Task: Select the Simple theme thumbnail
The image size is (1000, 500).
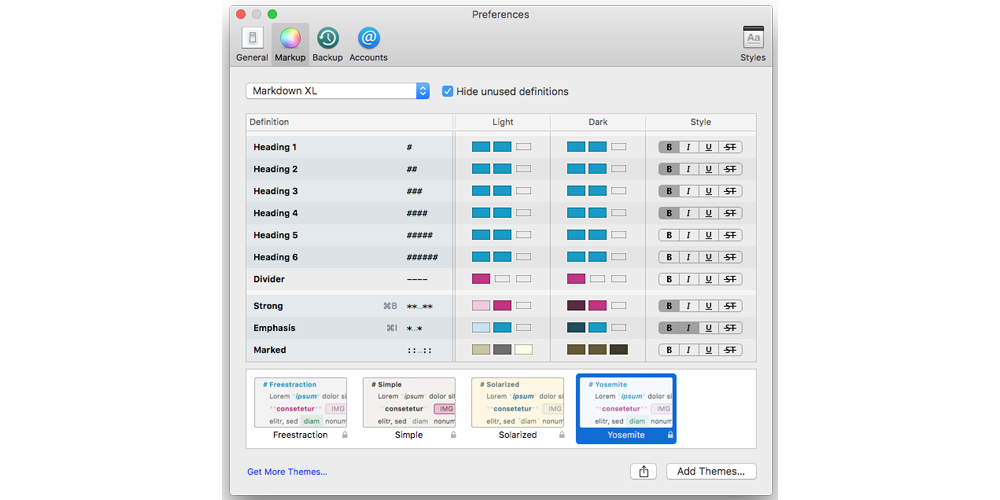Action: tap(408, 402)
